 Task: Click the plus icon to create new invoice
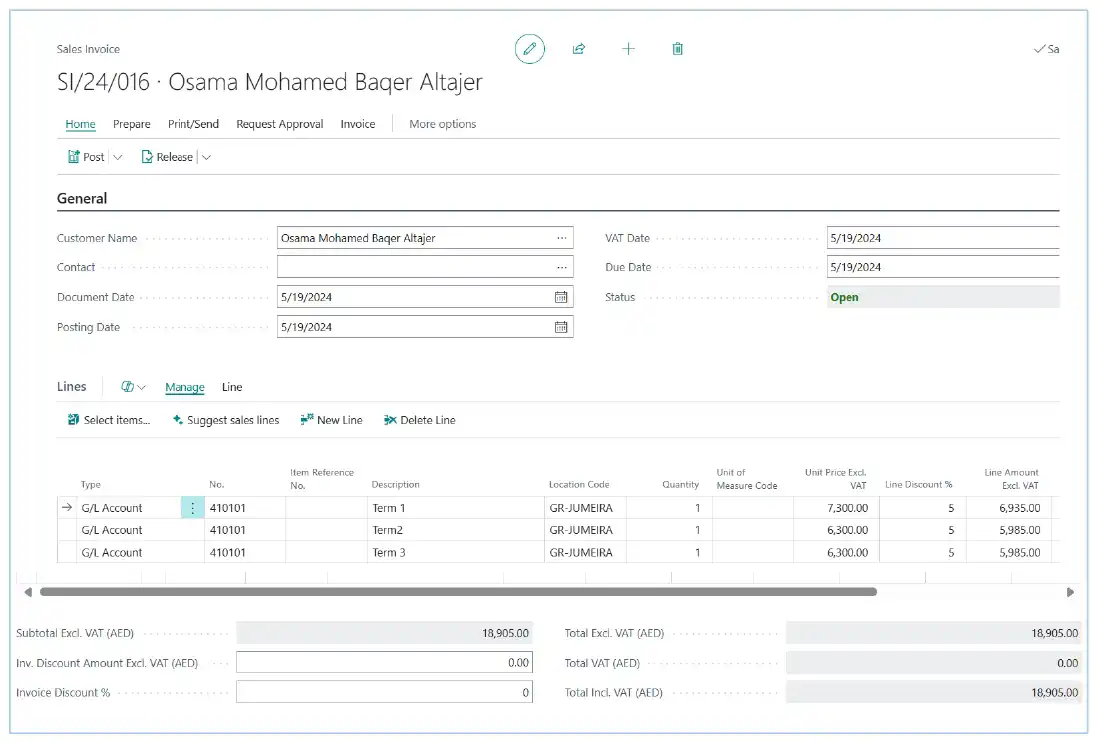628,49
